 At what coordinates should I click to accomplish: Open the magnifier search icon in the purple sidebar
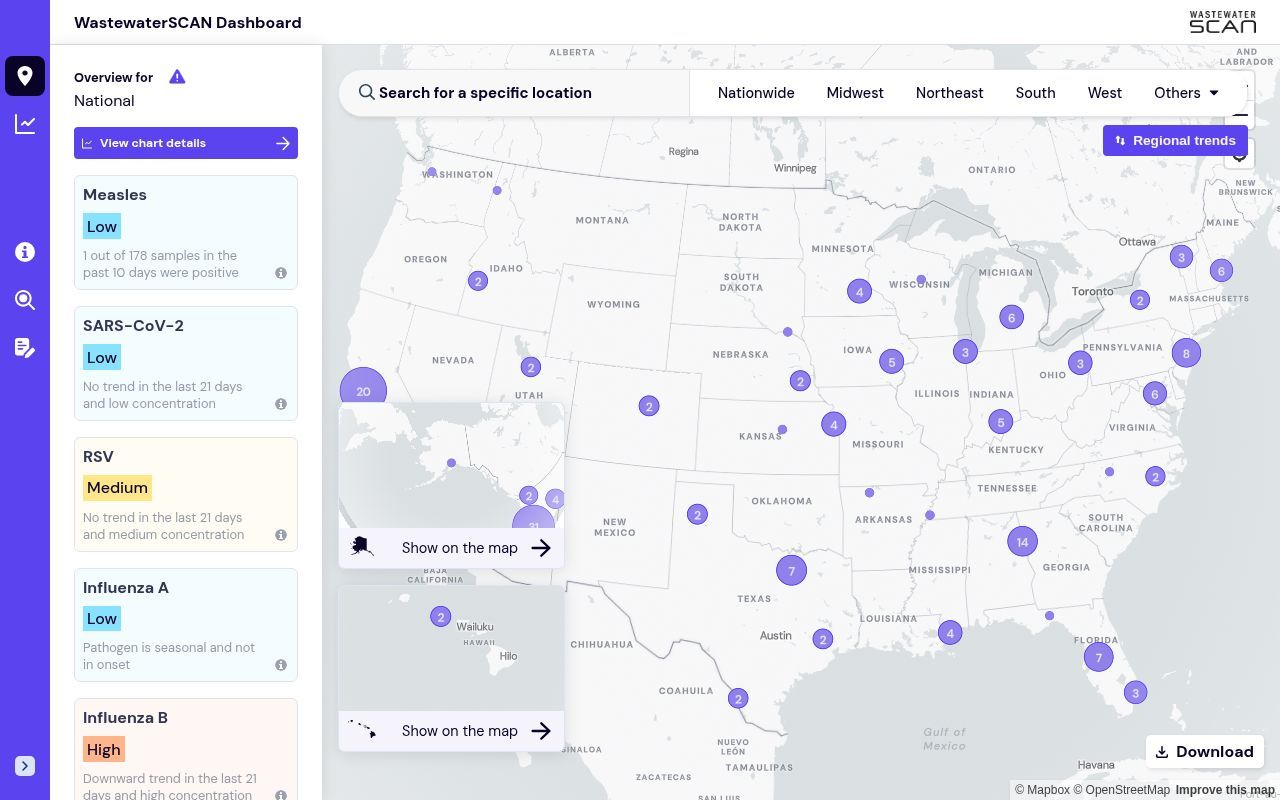coord(25,300)
